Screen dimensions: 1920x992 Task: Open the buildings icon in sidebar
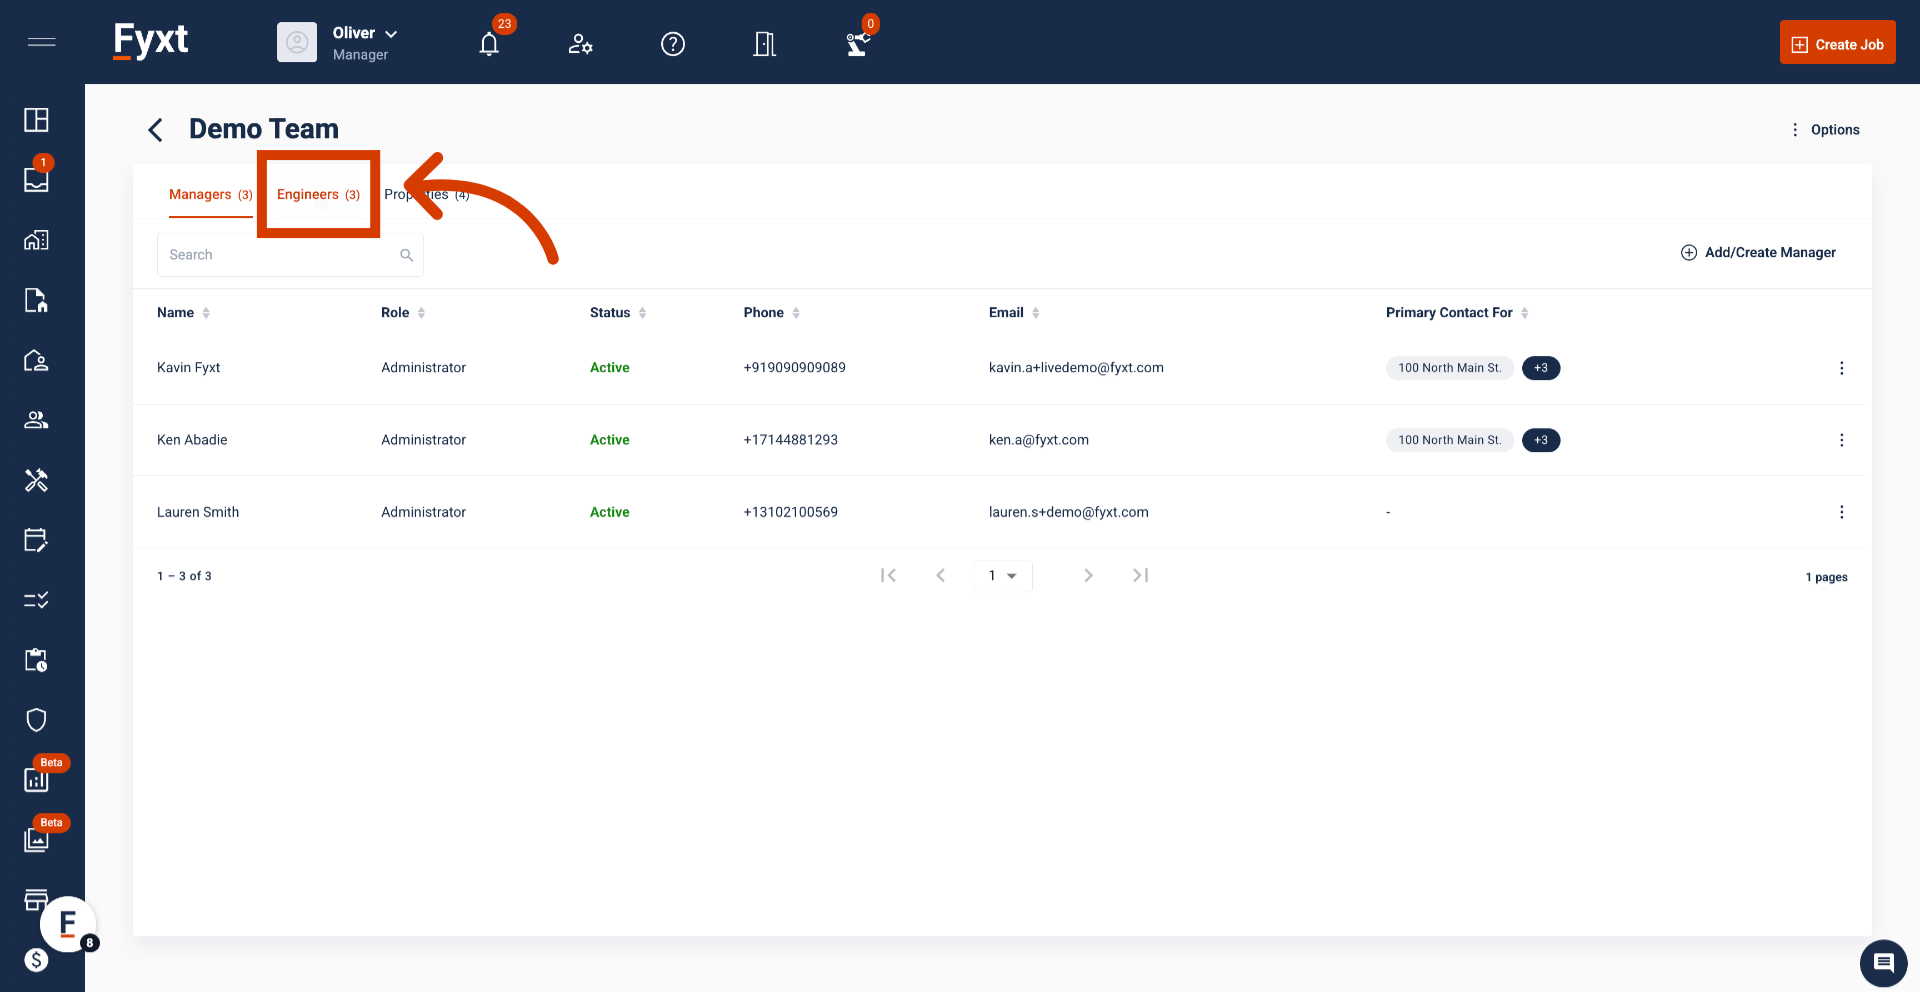coord(36,240)
